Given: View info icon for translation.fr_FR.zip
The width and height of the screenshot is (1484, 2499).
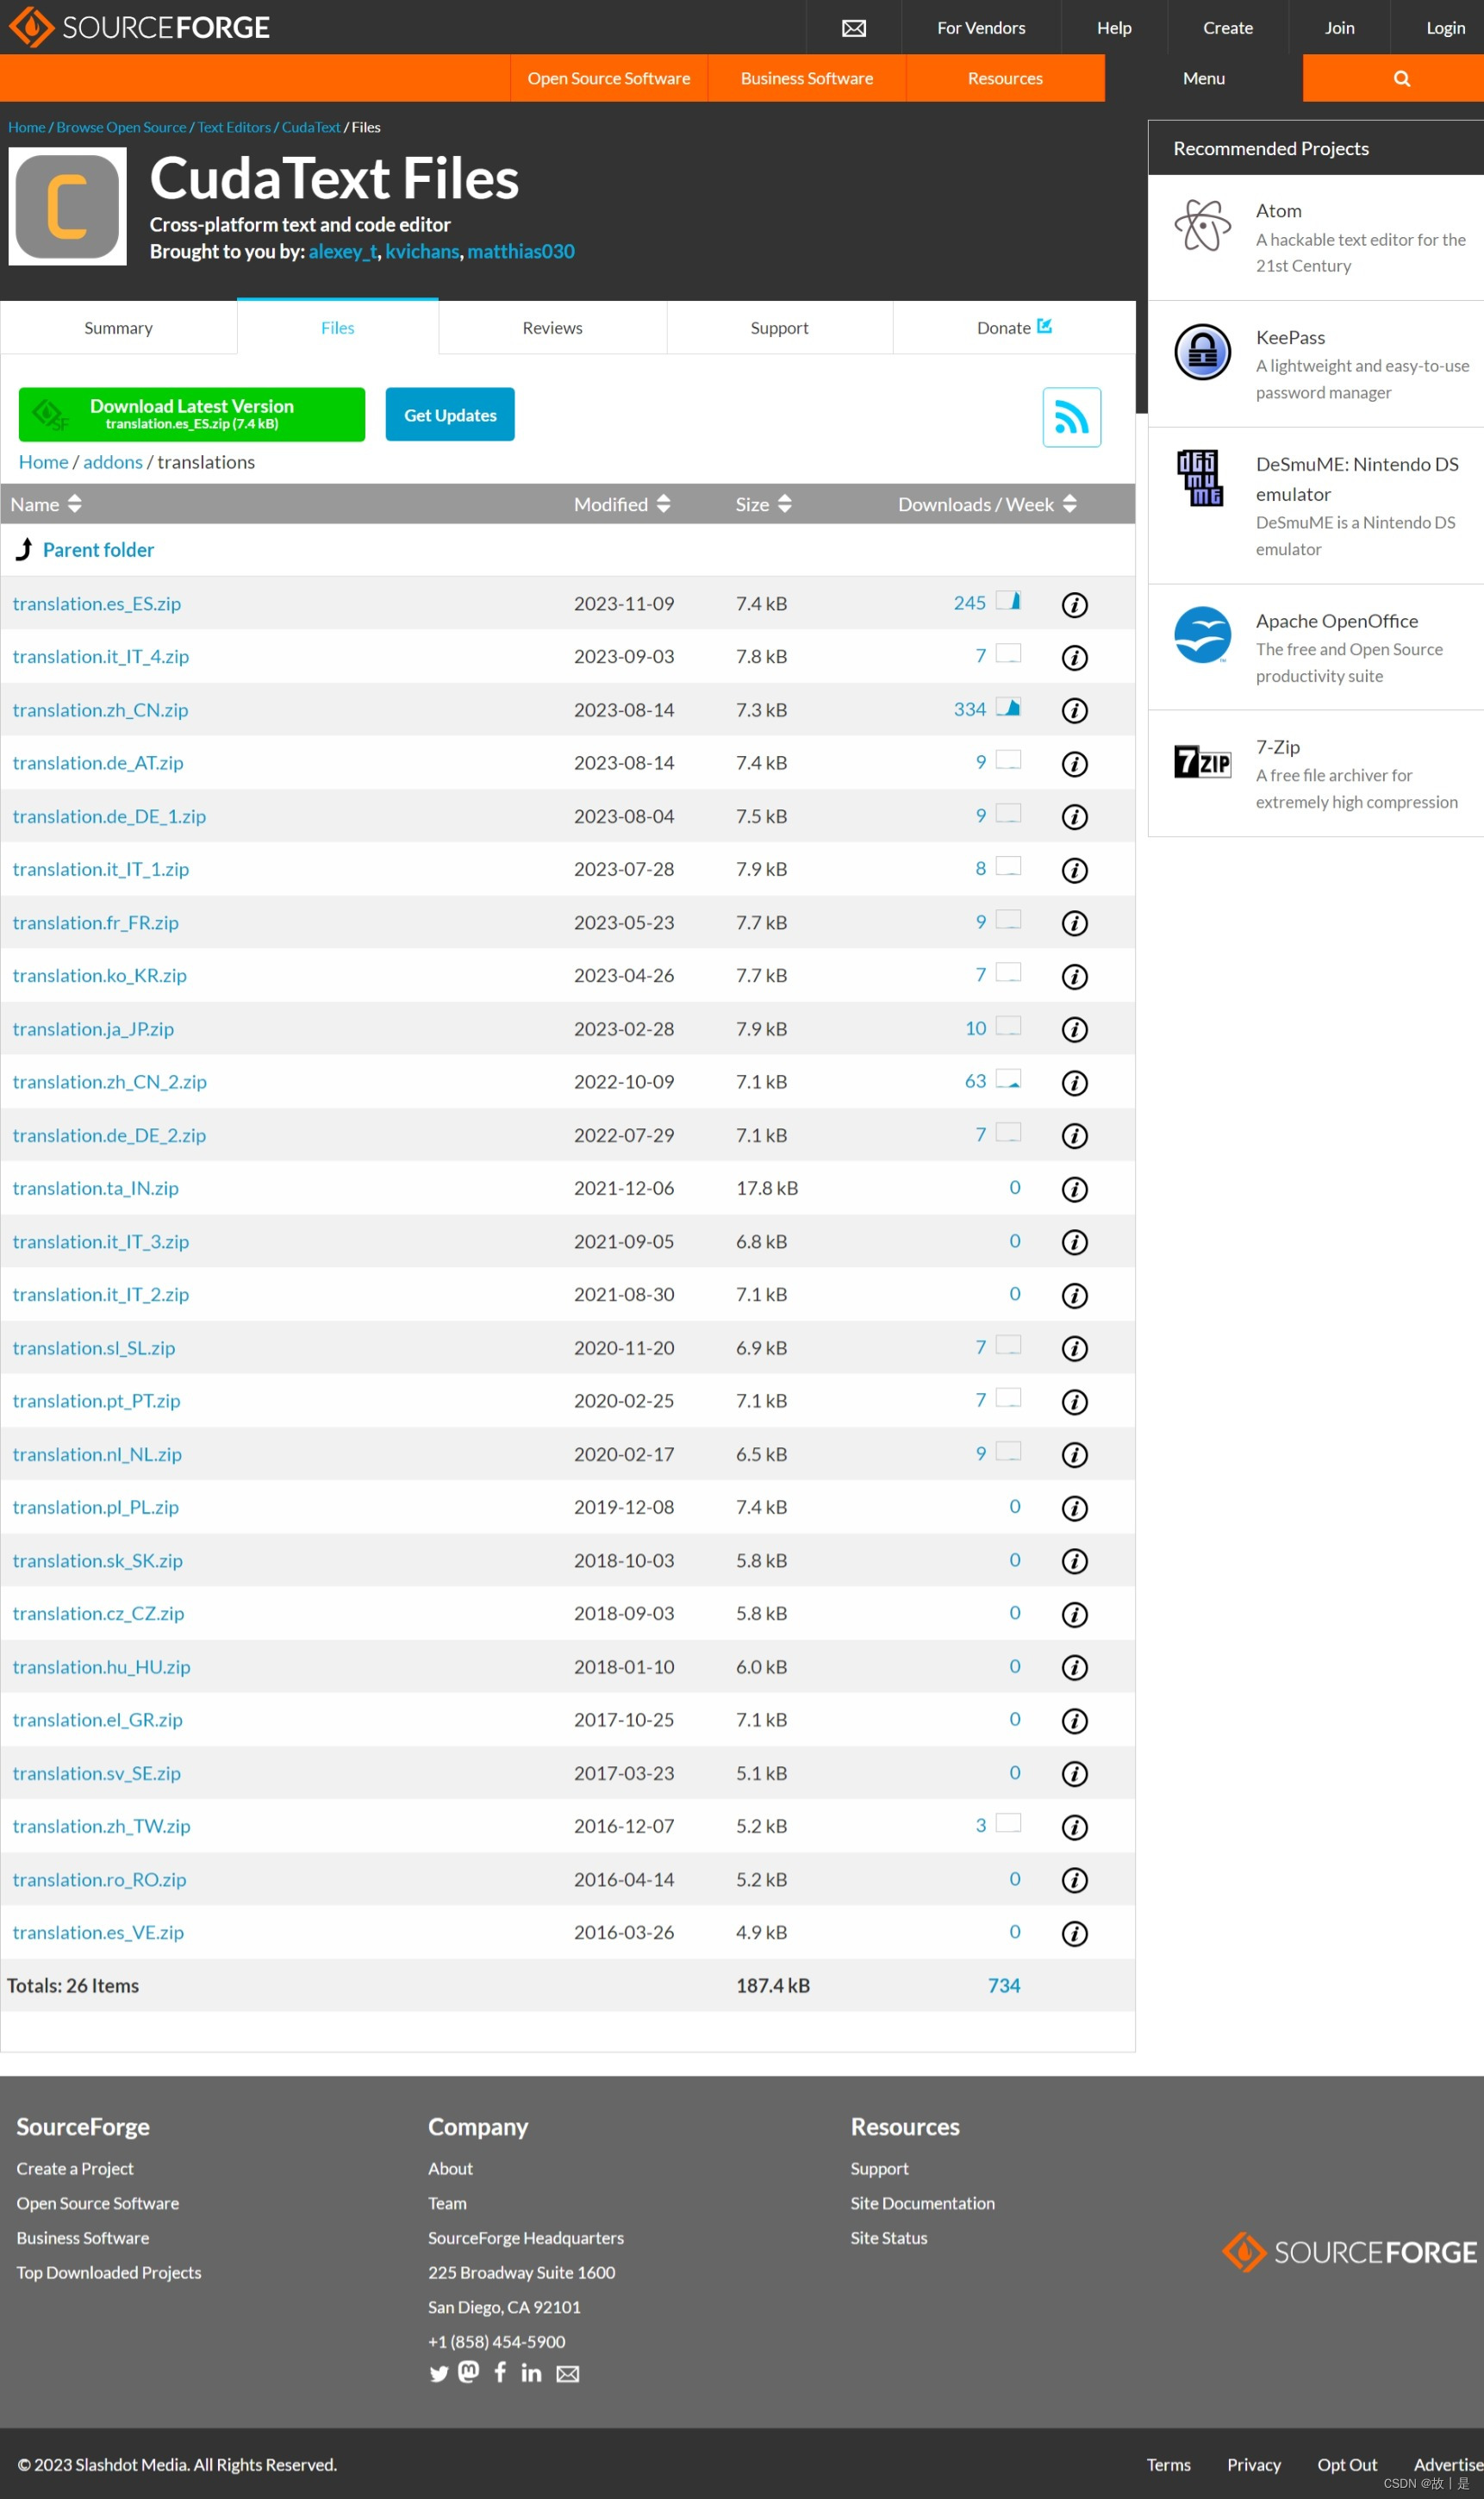Looking at the screenshot, I should [x=1074, y=923].
